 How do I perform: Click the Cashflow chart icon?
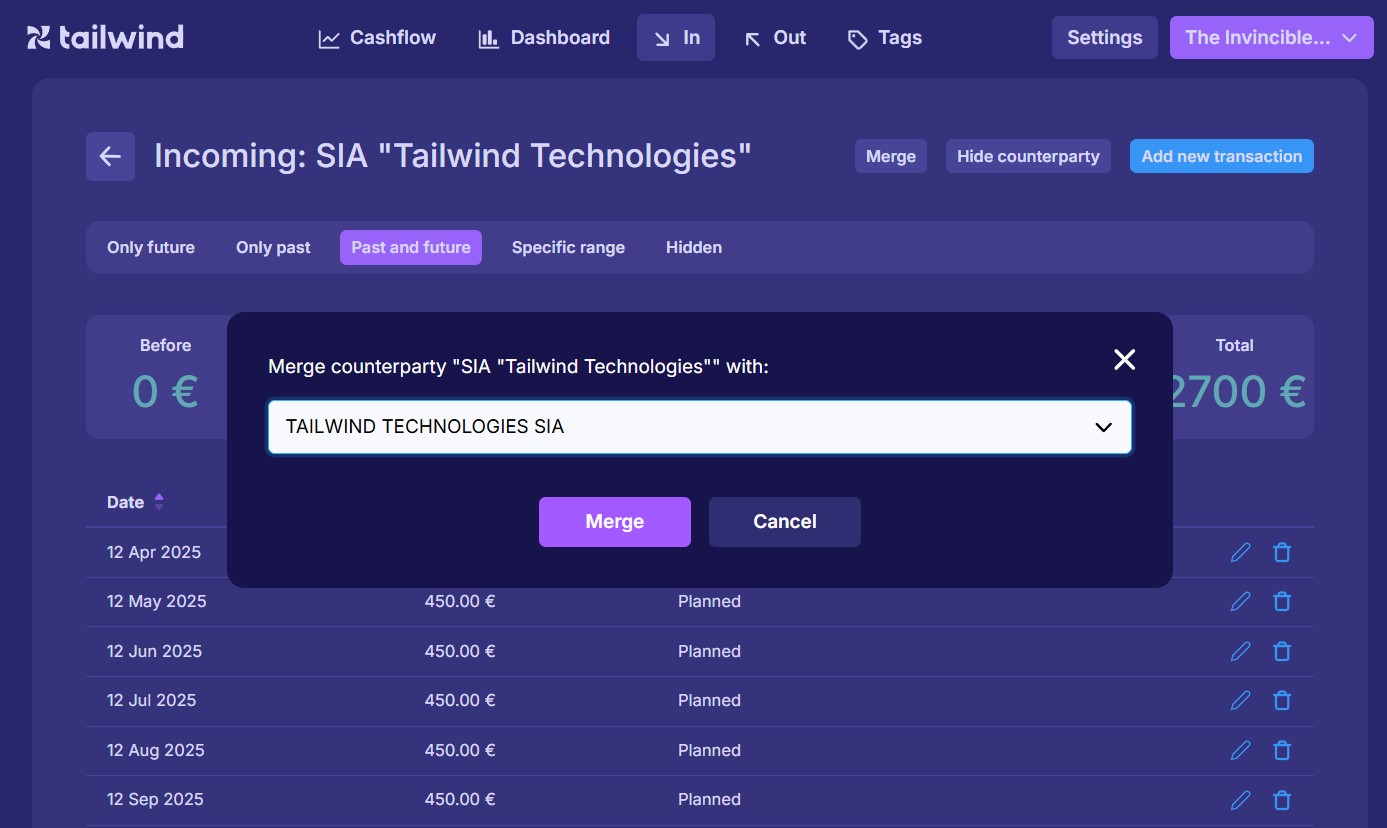point(329,39)
